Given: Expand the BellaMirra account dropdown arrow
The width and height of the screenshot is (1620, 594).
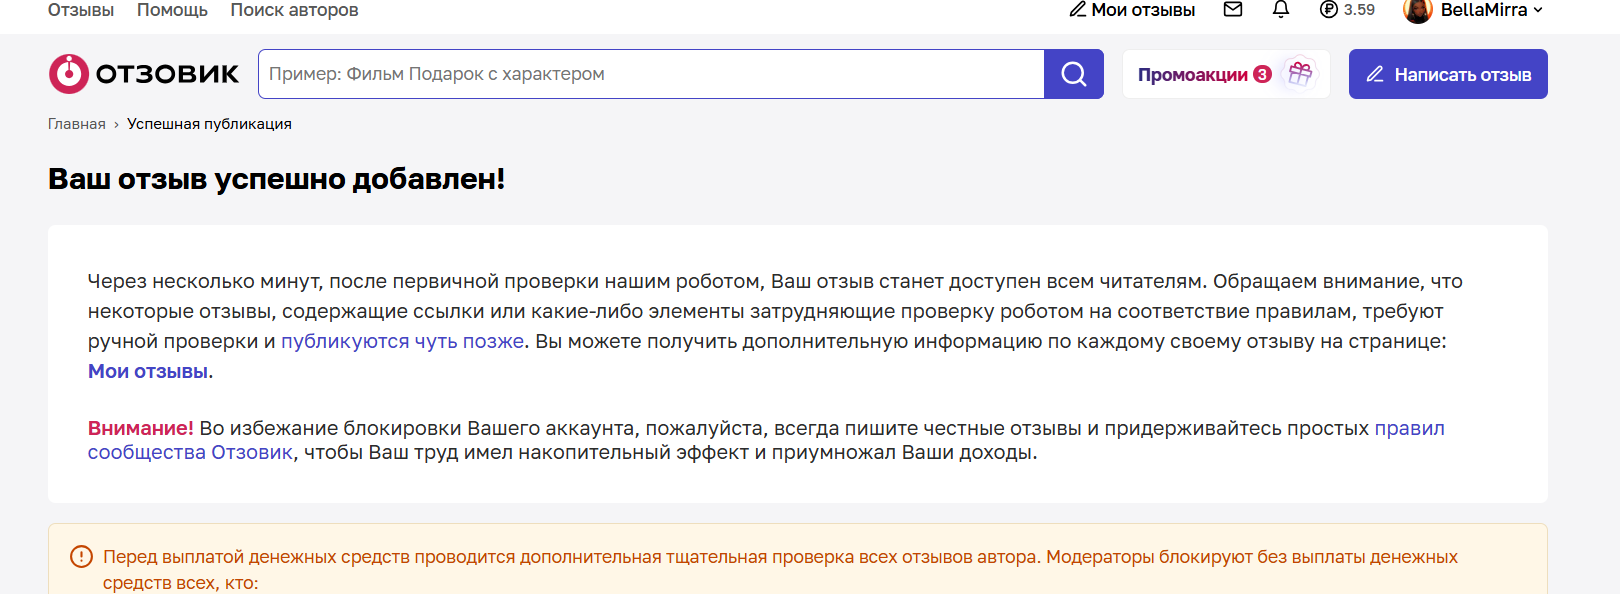Looking at the screenshot, I should click(1538, 10).
